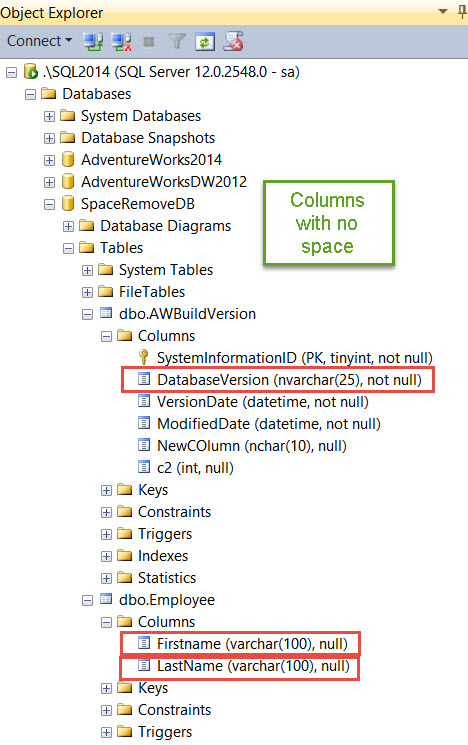
Task: Click the c2 column icon
Action: (x=144, y=467)
